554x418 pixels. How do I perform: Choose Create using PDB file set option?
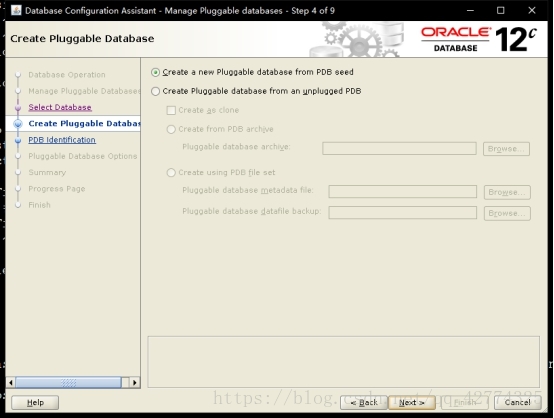pos(171,172)
